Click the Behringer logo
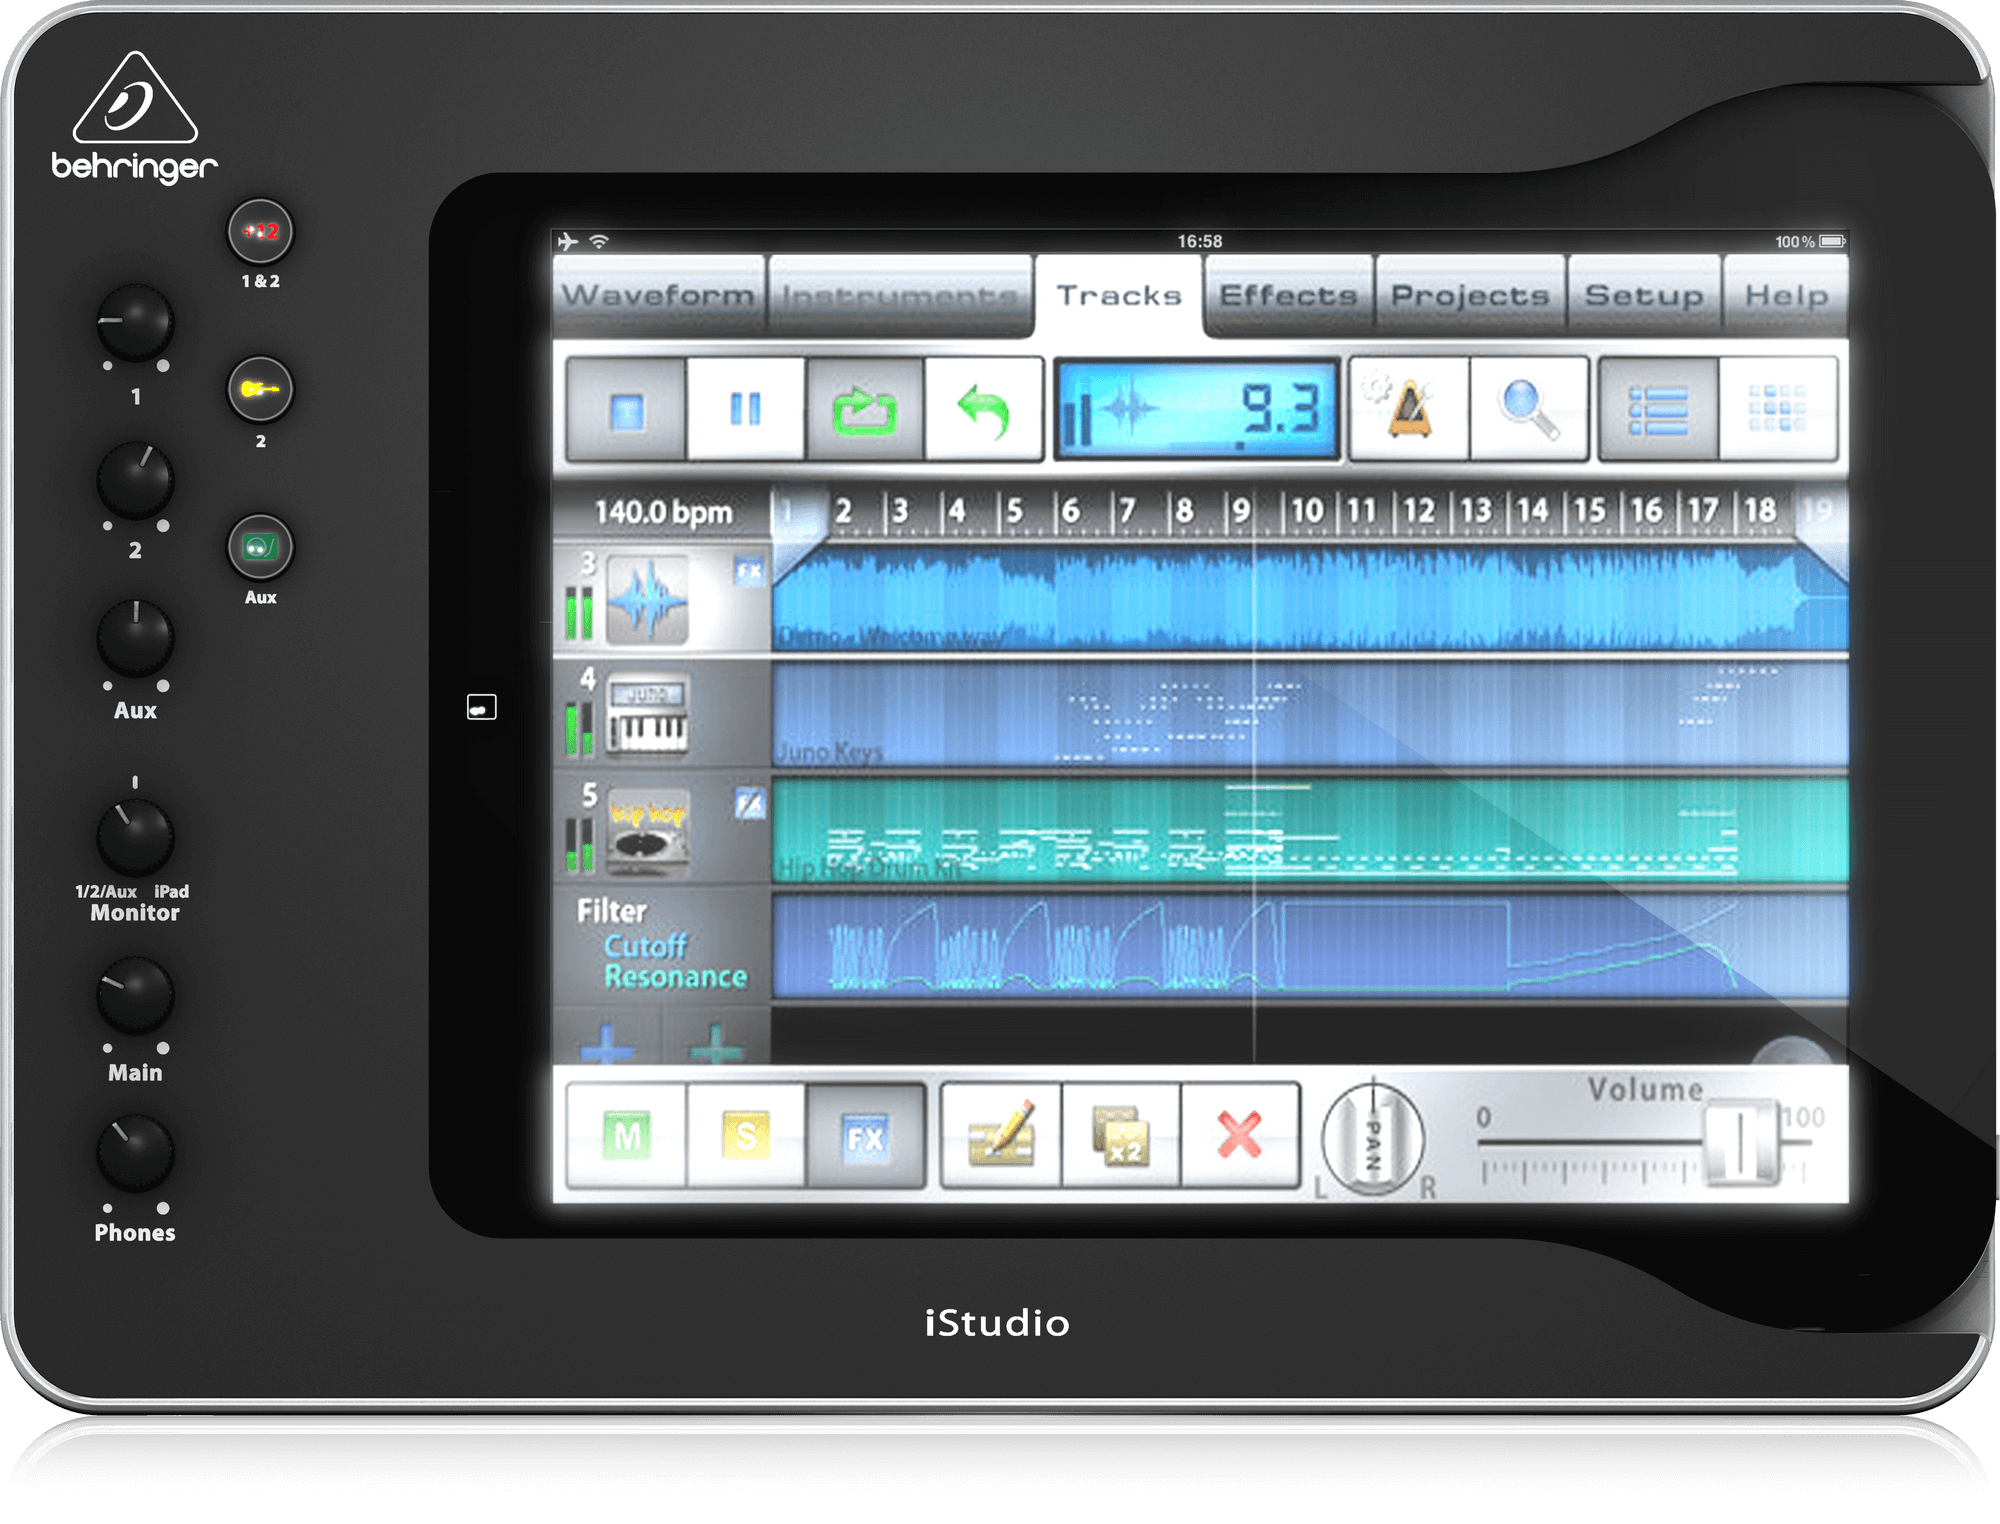2000x1524 pixels. point(134,117)
